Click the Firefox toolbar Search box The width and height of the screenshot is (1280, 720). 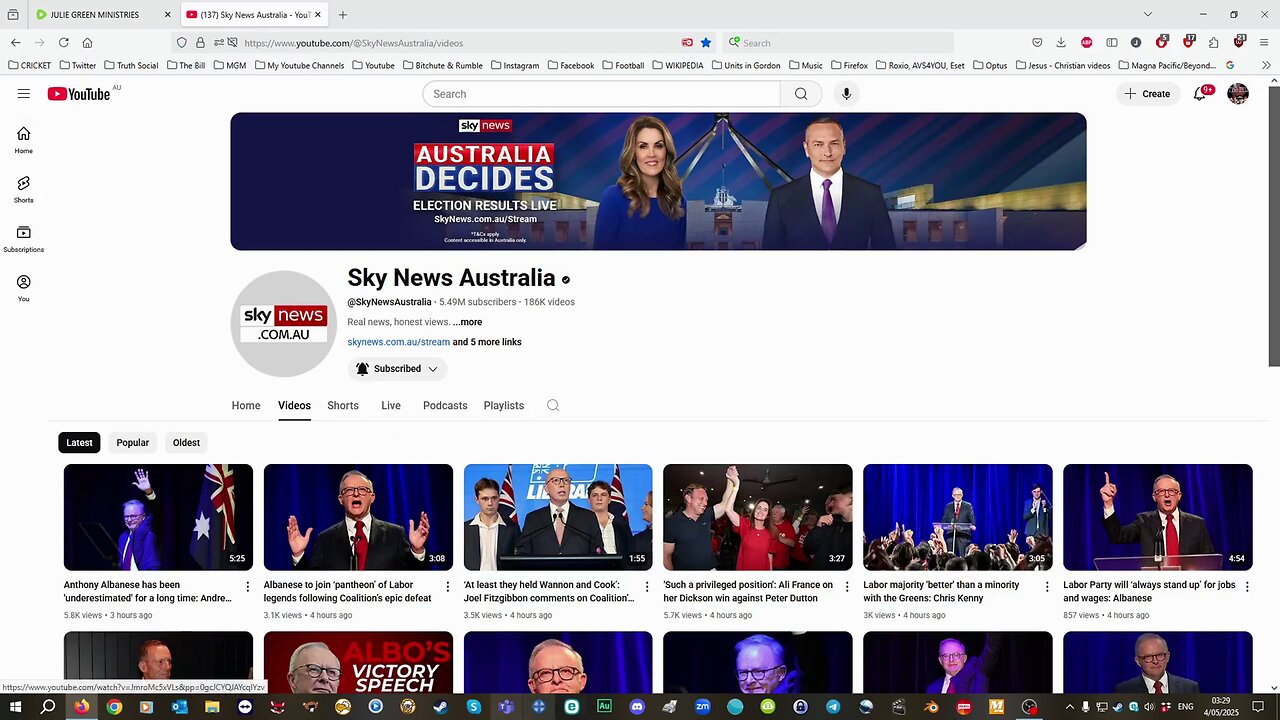pyautogui.click(x=838, y=43)
